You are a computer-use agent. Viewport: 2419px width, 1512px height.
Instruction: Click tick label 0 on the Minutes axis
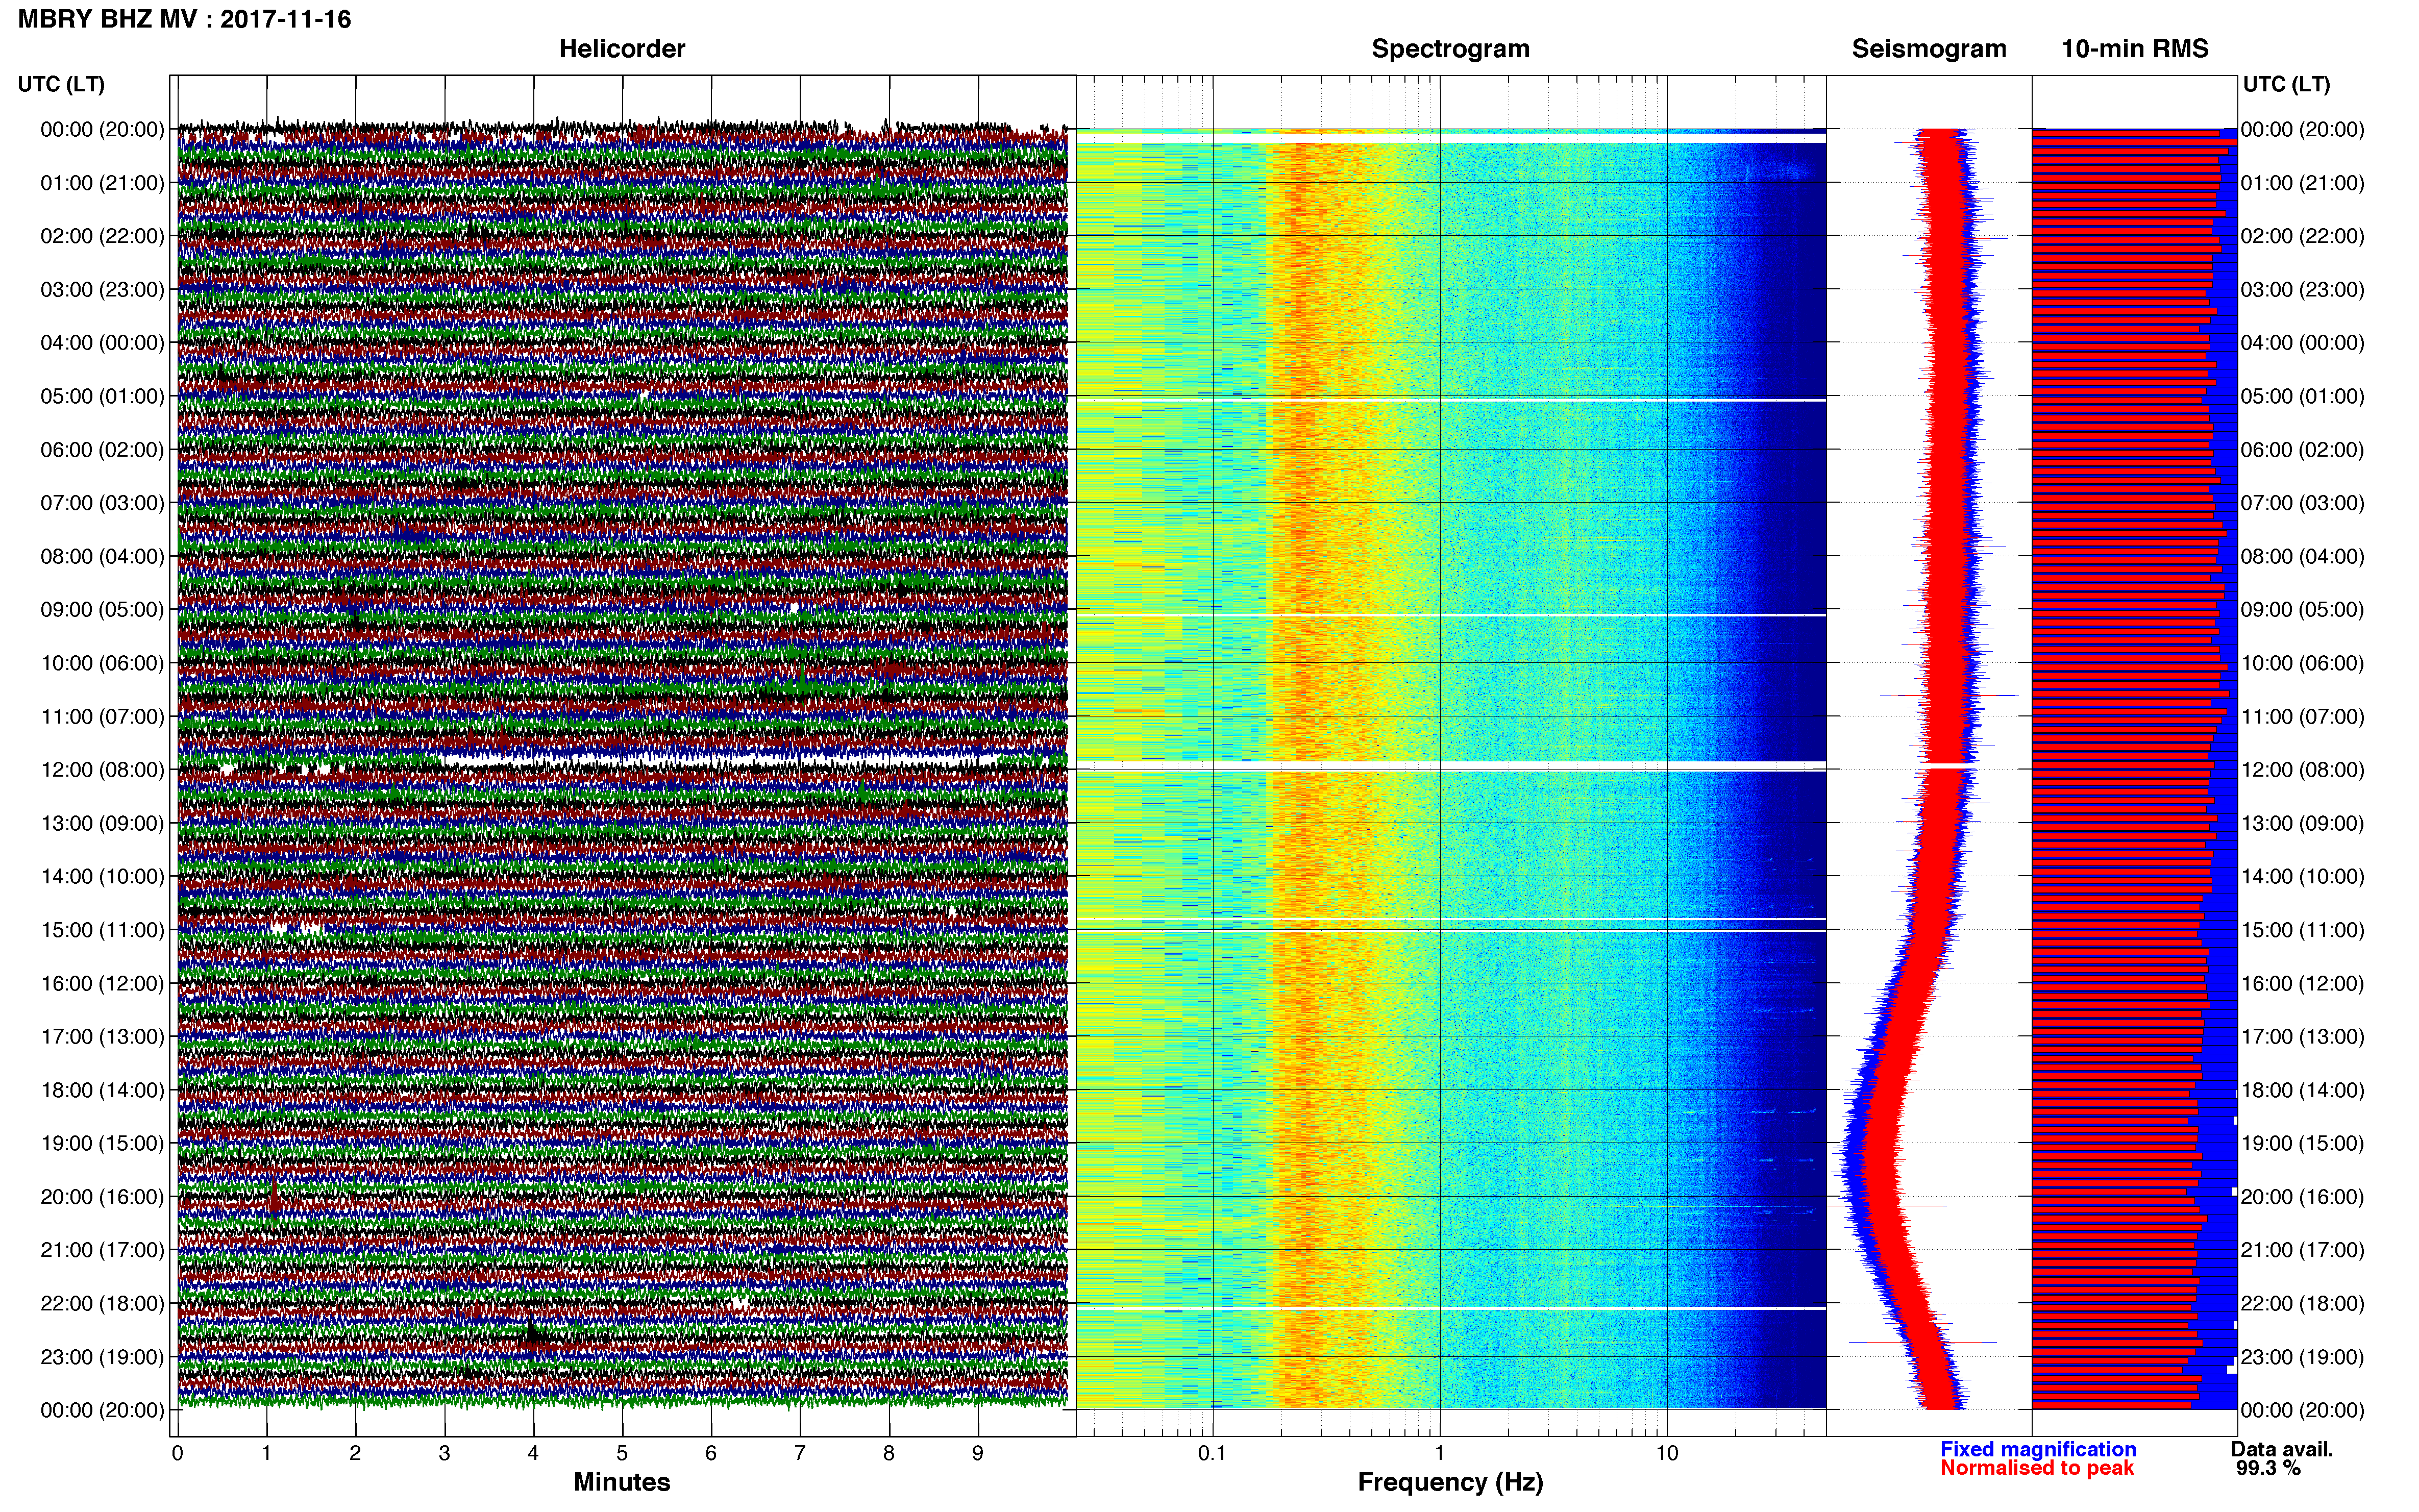[x=178, y=1454]
